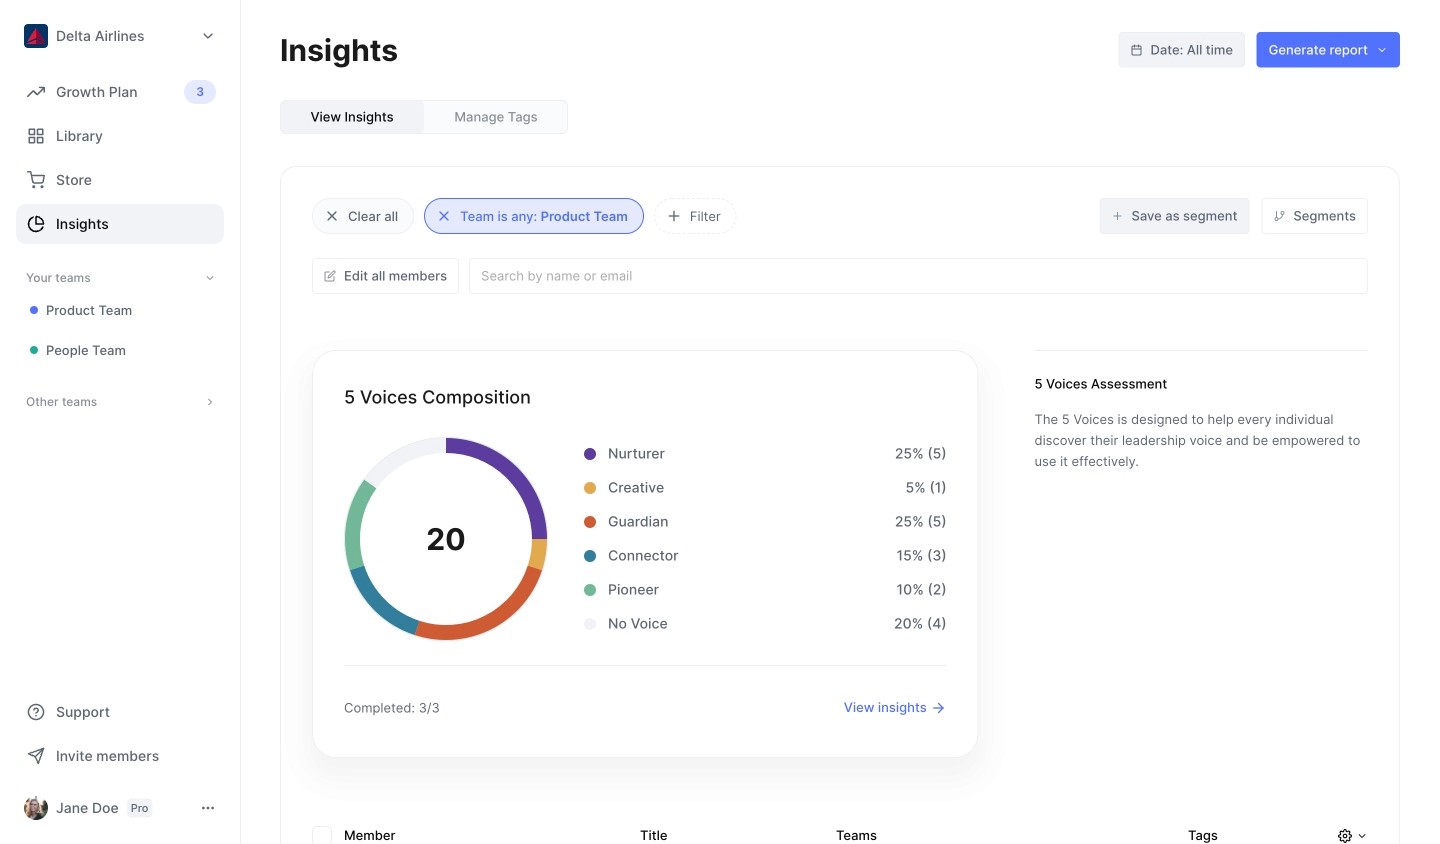Sort by the Title column header
This screenshot has width=1440, height=844.
(x=654, y=836)
